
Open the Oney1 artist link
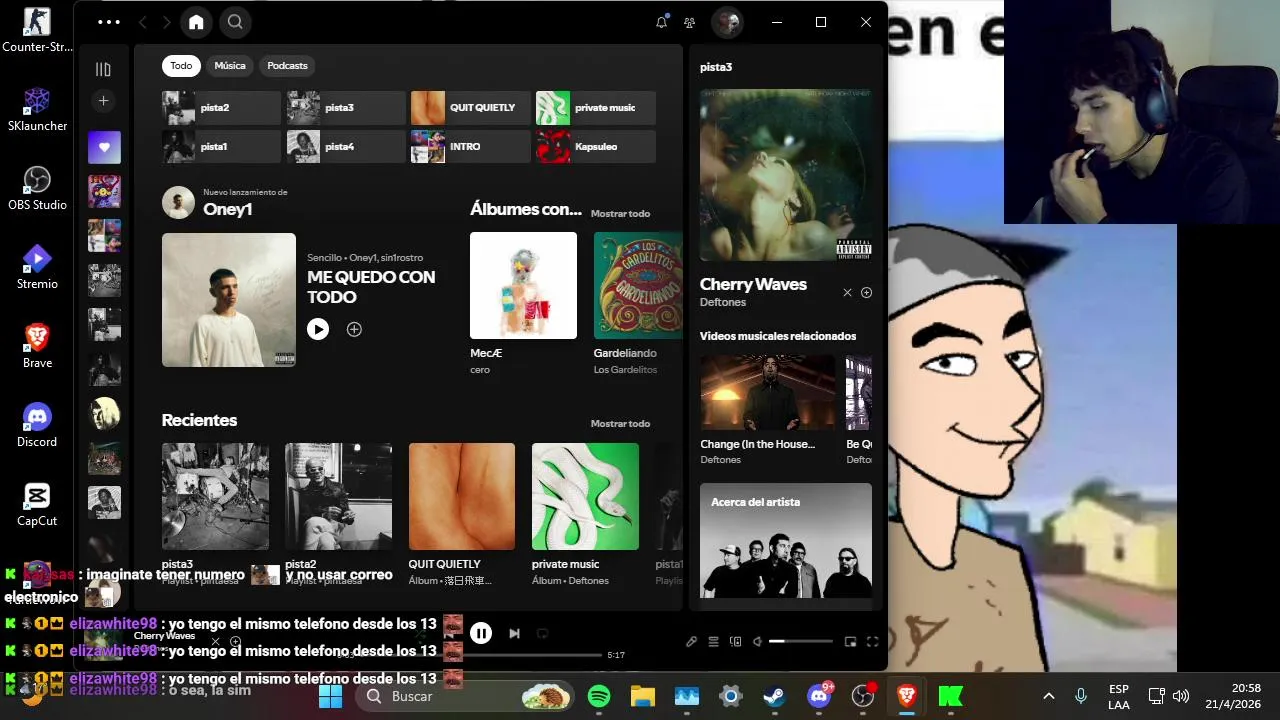click(227, 209)
